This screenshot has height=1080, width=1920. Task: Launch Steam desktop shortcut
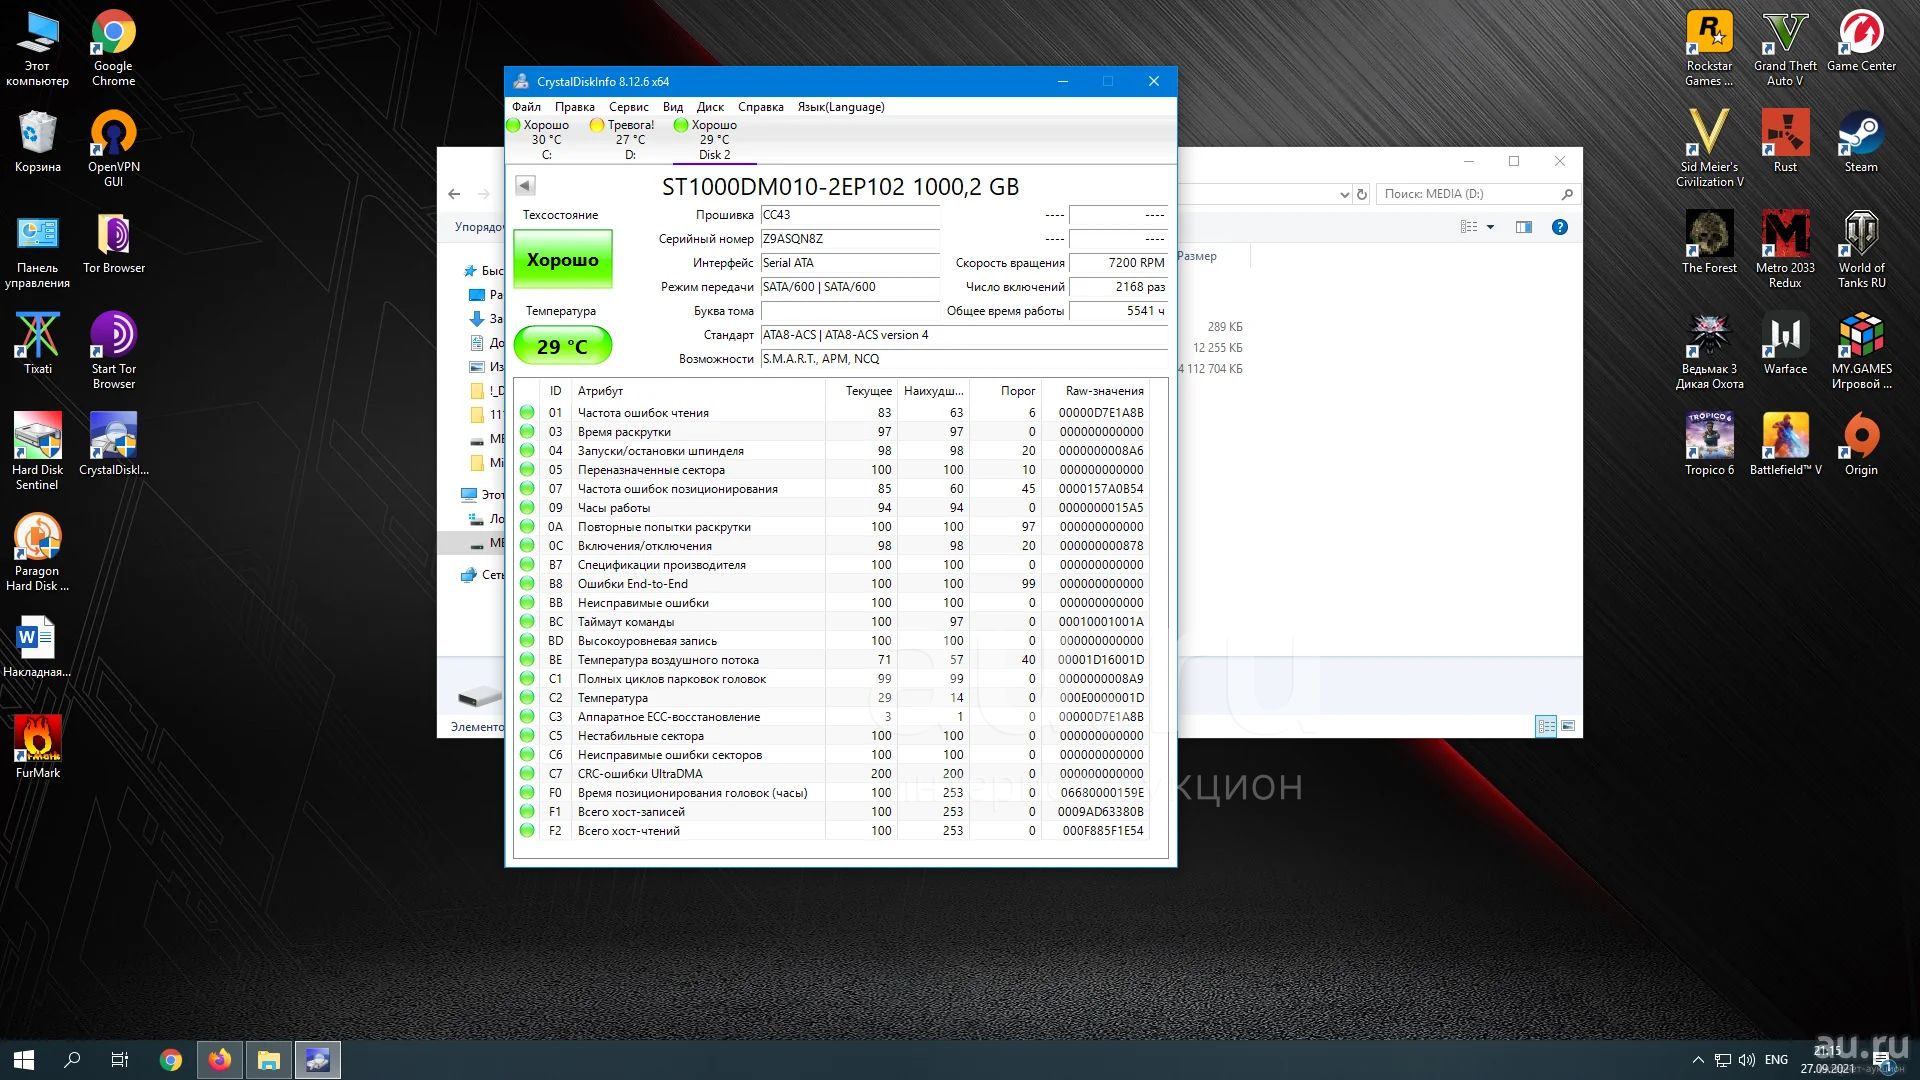[x=1861, y=141]
